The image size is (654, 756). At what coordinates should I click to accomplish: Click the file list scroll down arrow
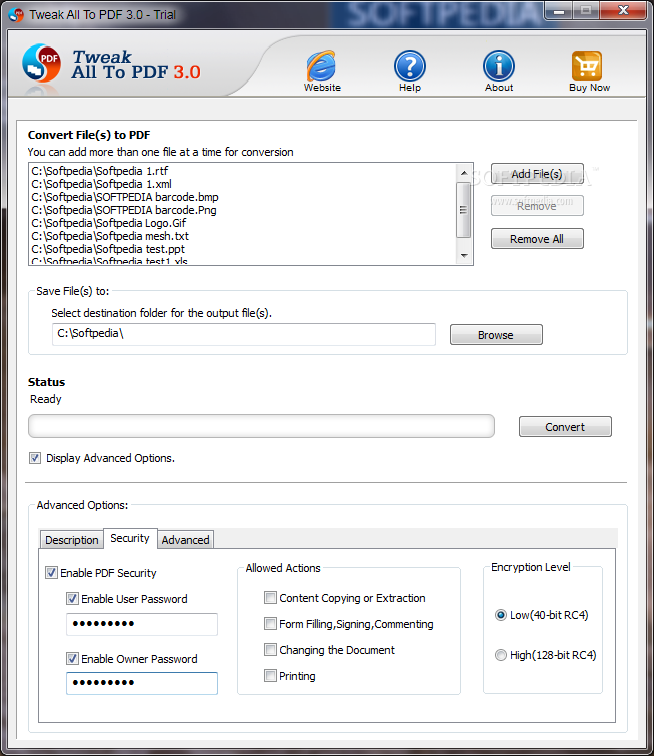[464, 256]
